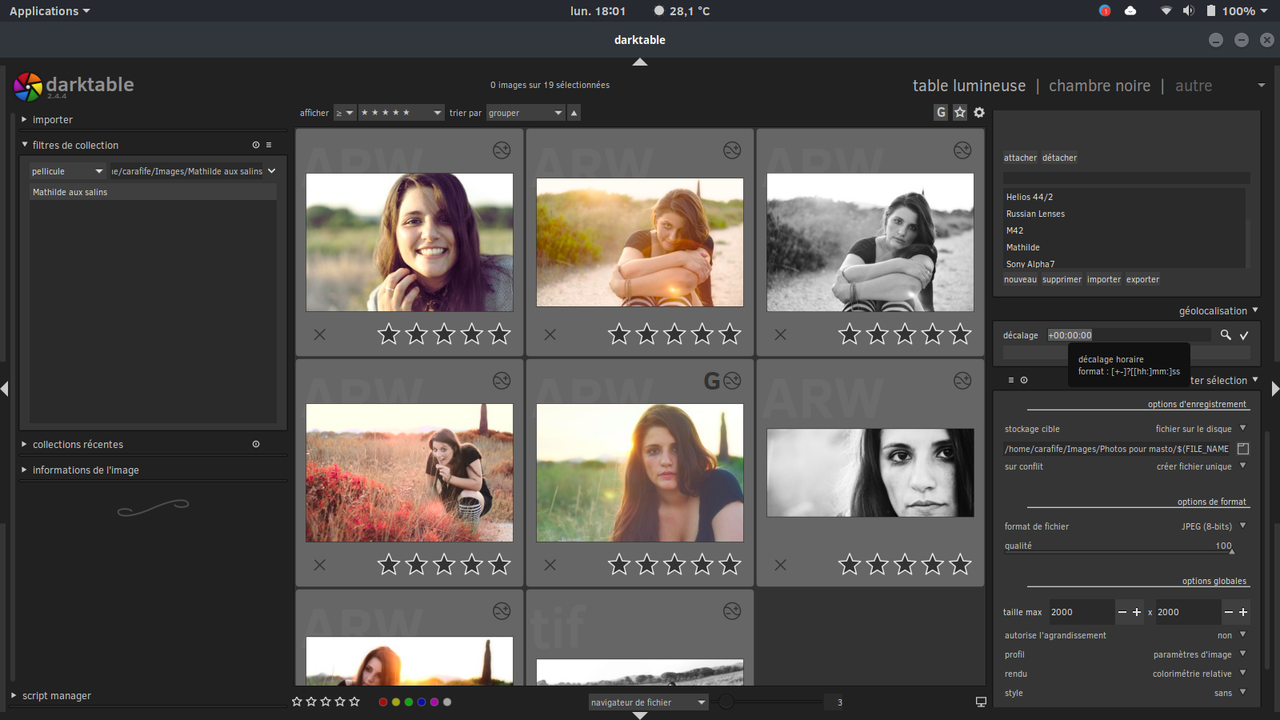Reset export module parameters

pyautogui.click(x=1024, y=380)
